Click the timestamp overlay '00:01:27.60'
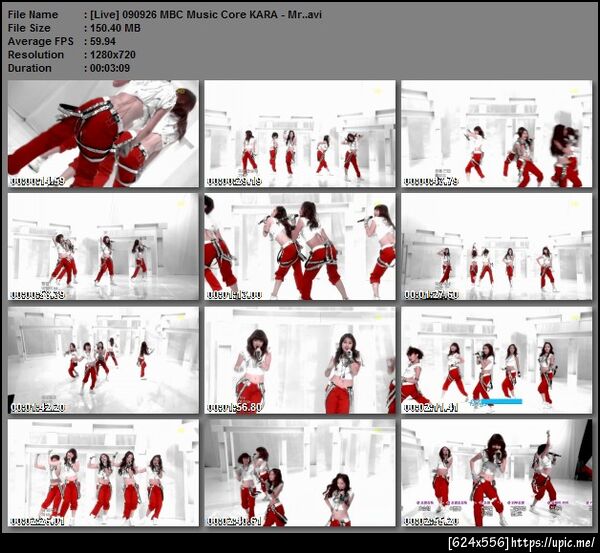The width and height of the screenshot is (600, 553). pos(431,295)
